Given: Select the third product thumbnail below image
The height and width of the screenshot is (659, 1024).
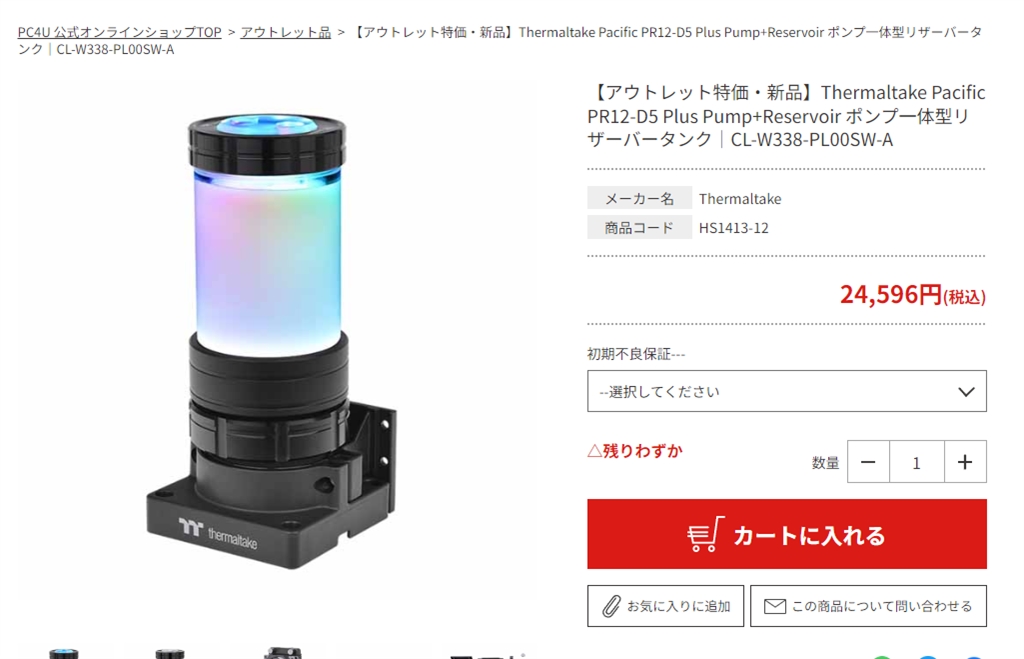Looking at the screenshot, I should 282,653.
